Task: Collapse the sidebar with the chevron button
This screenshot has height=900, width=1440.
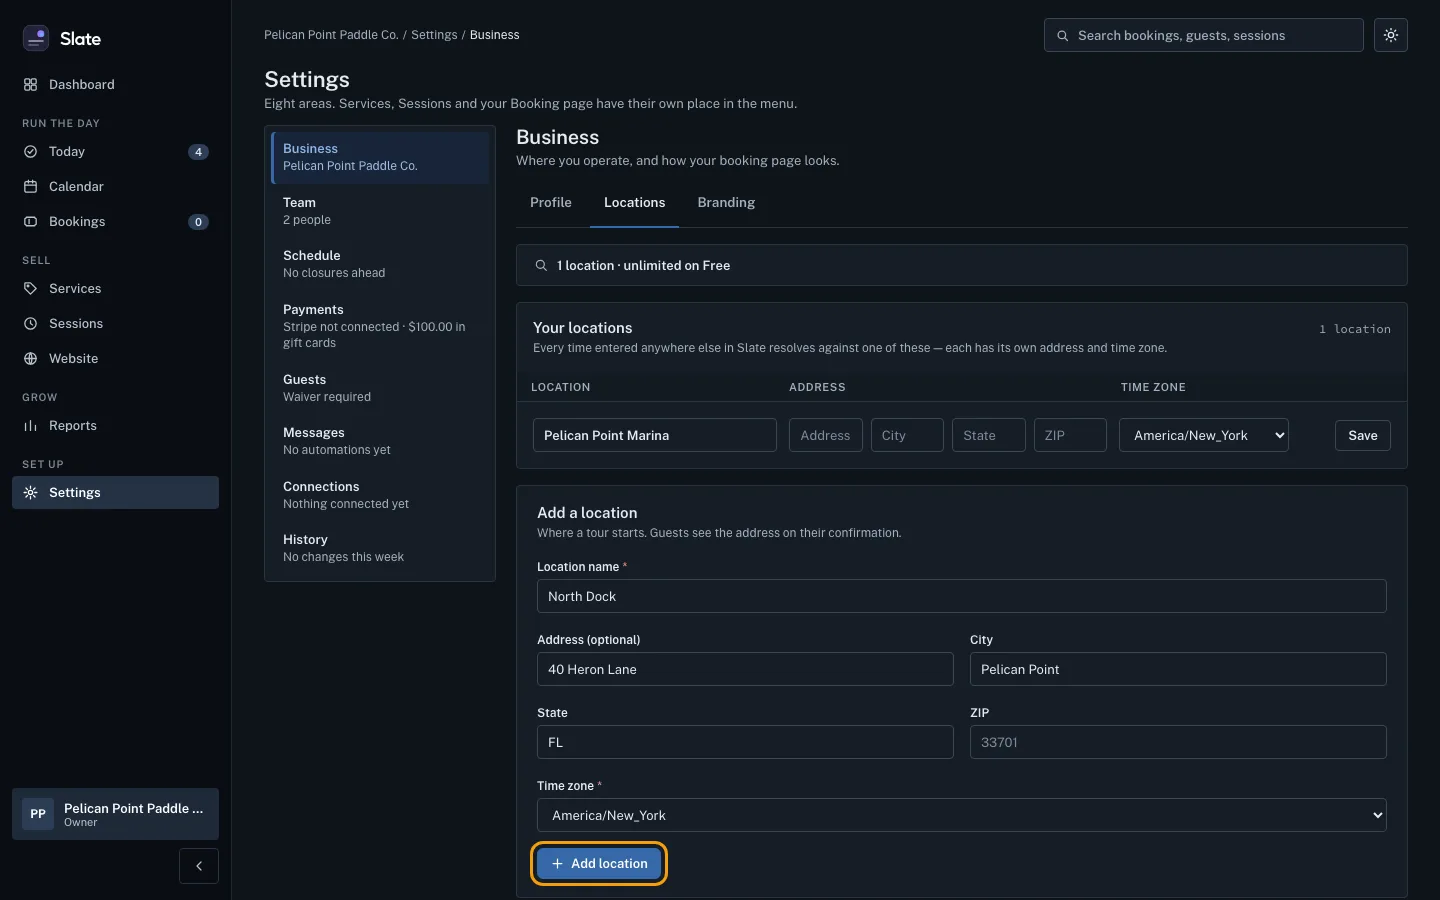Action: coord(199,866)
